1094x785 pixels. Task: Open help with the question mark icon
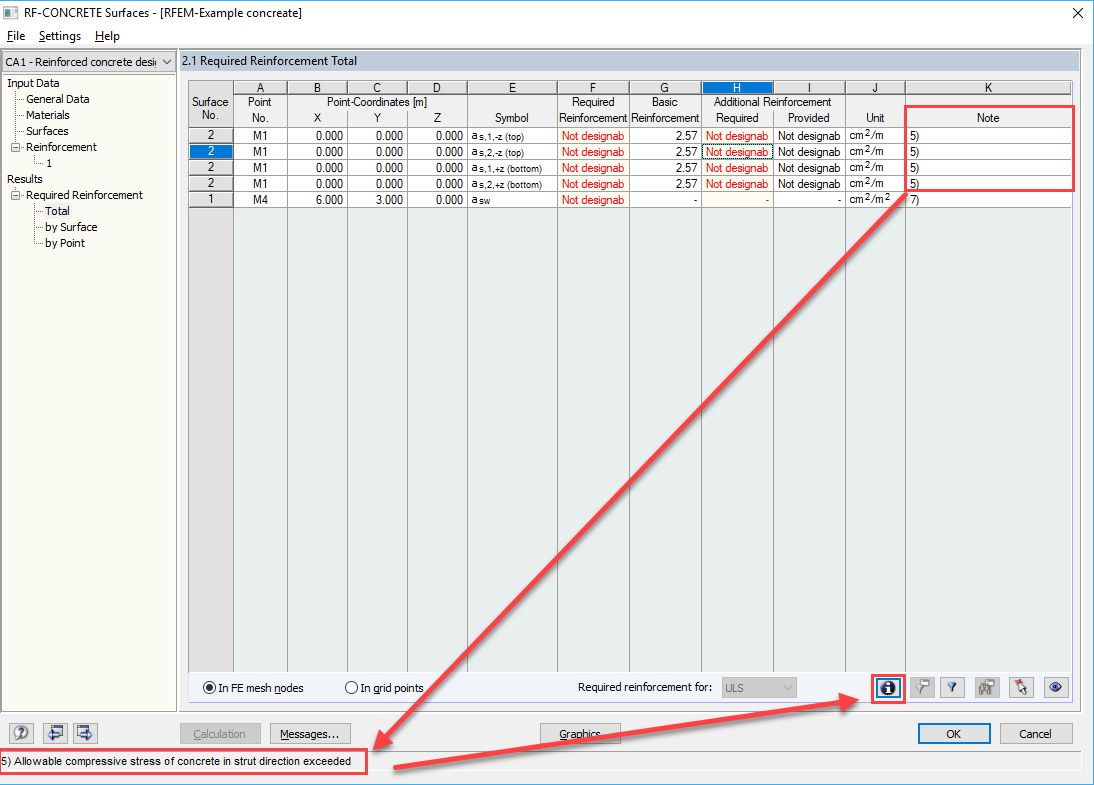pos(22,733)
